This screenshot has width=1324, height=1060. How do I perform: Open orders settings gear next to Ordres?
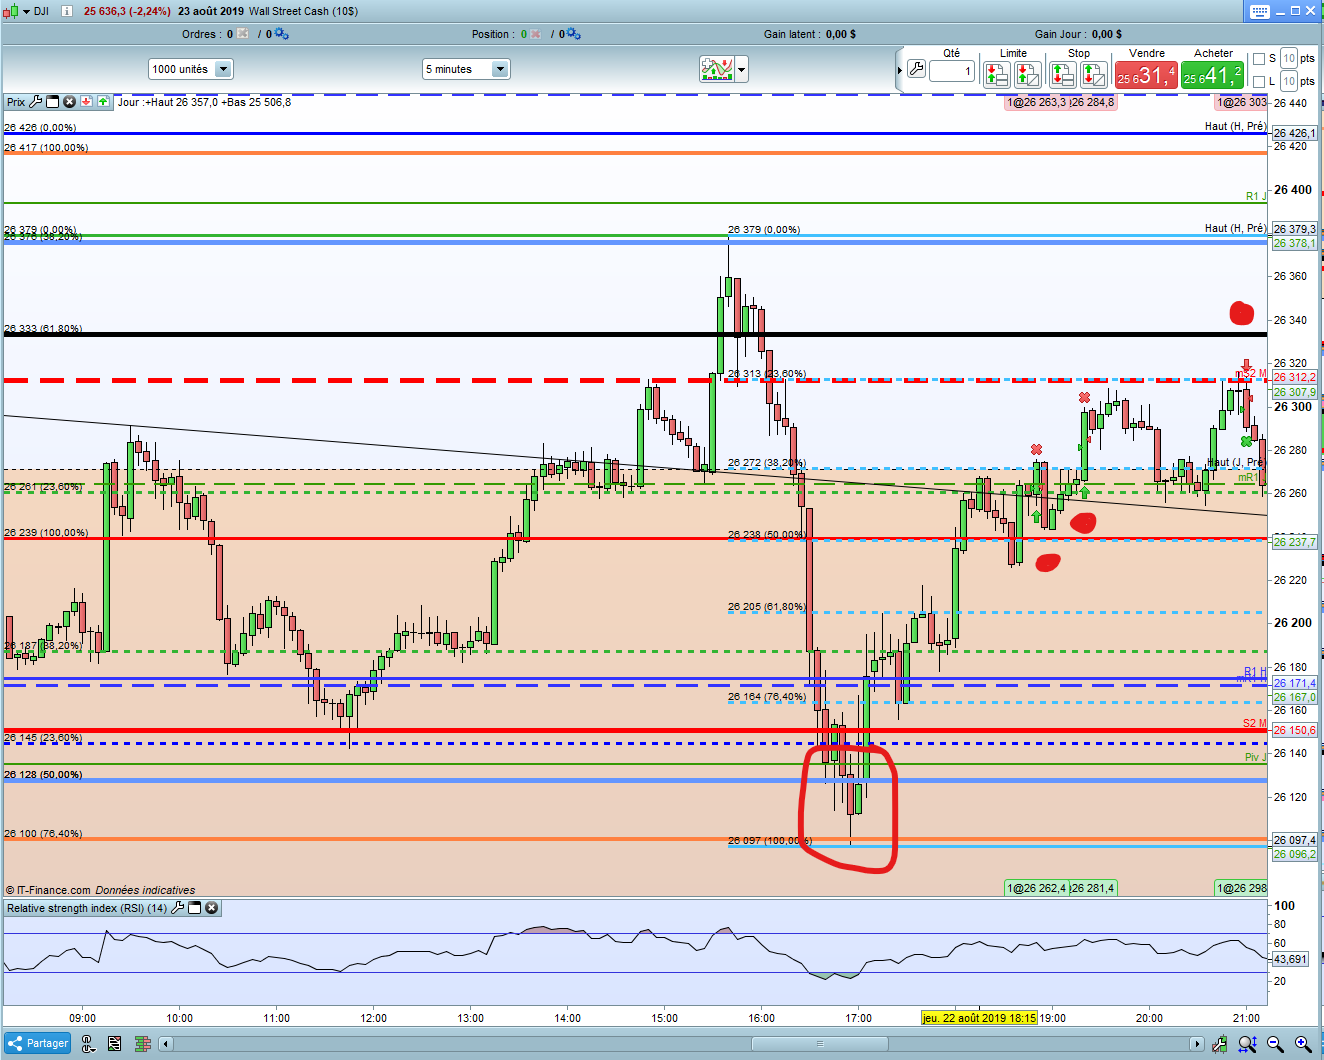[281, 34]
